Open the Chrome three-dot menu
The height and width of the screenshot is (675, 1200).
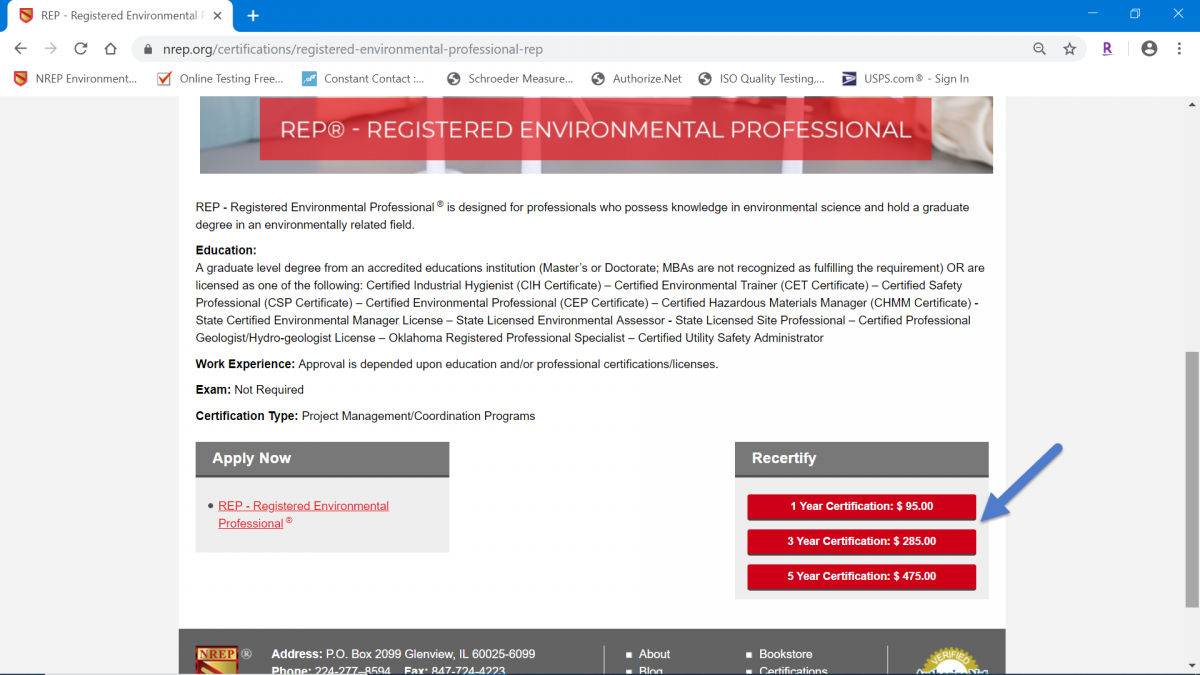(x=1179, y=48)
